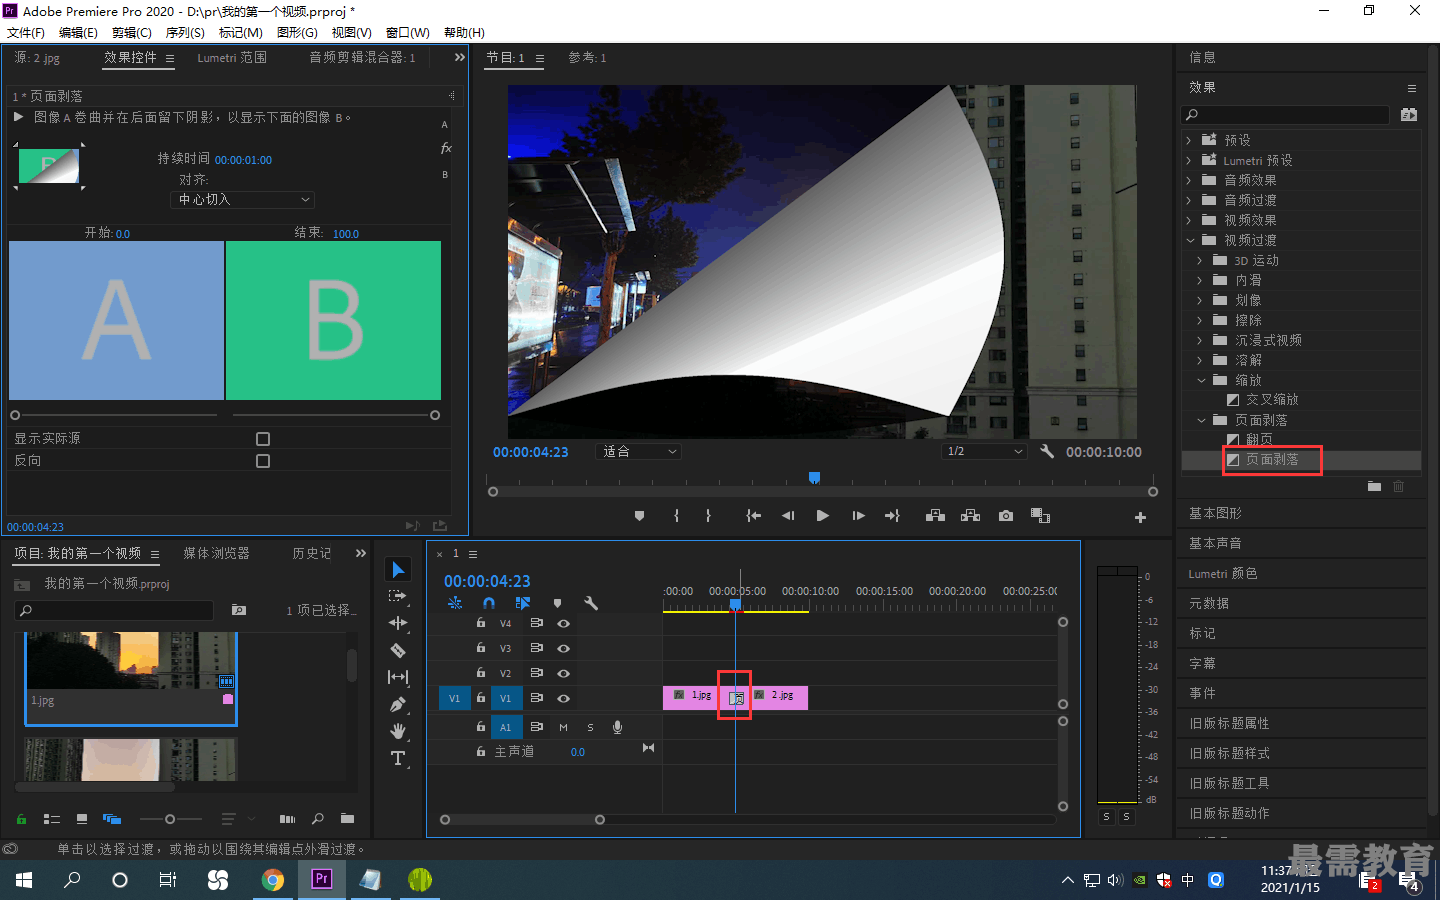
Task: Switch Project panel to list view
Action: pyautogui.click(x=52, y=819)
